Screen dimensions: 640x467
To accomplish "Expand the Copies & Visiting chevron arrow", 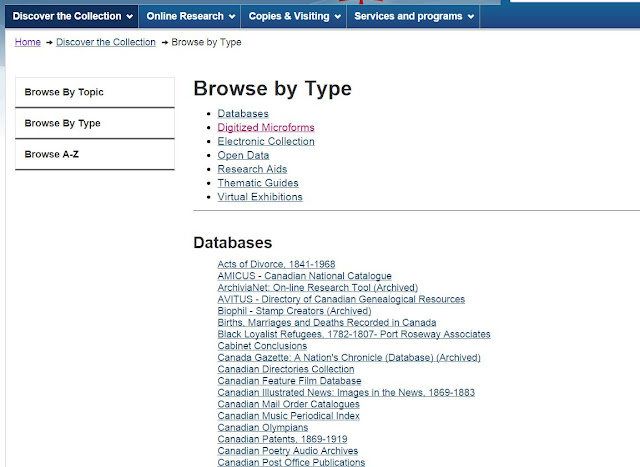I will 338,17.
